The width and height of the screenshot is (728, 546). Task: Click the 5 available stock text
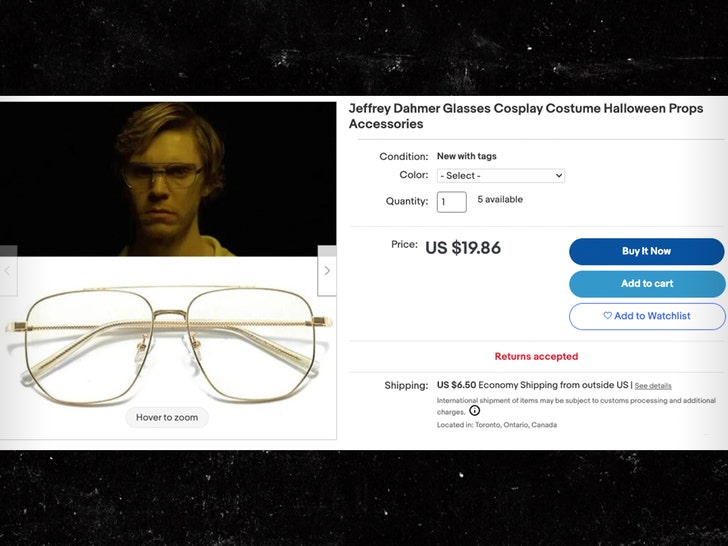[x=500, y=200]
